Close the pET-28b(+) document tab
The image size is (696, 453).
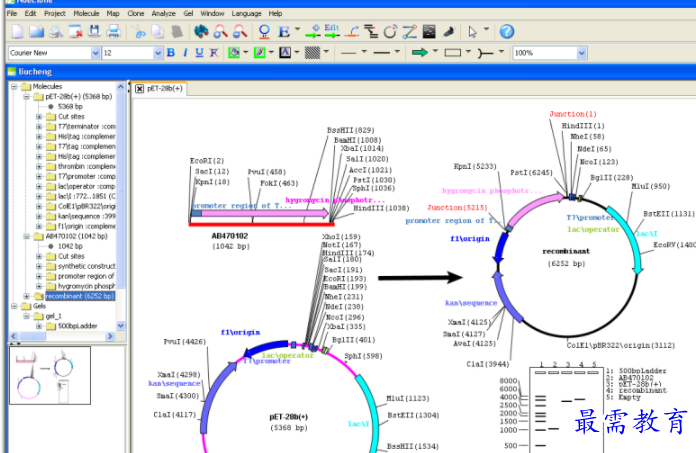point(140,89)
